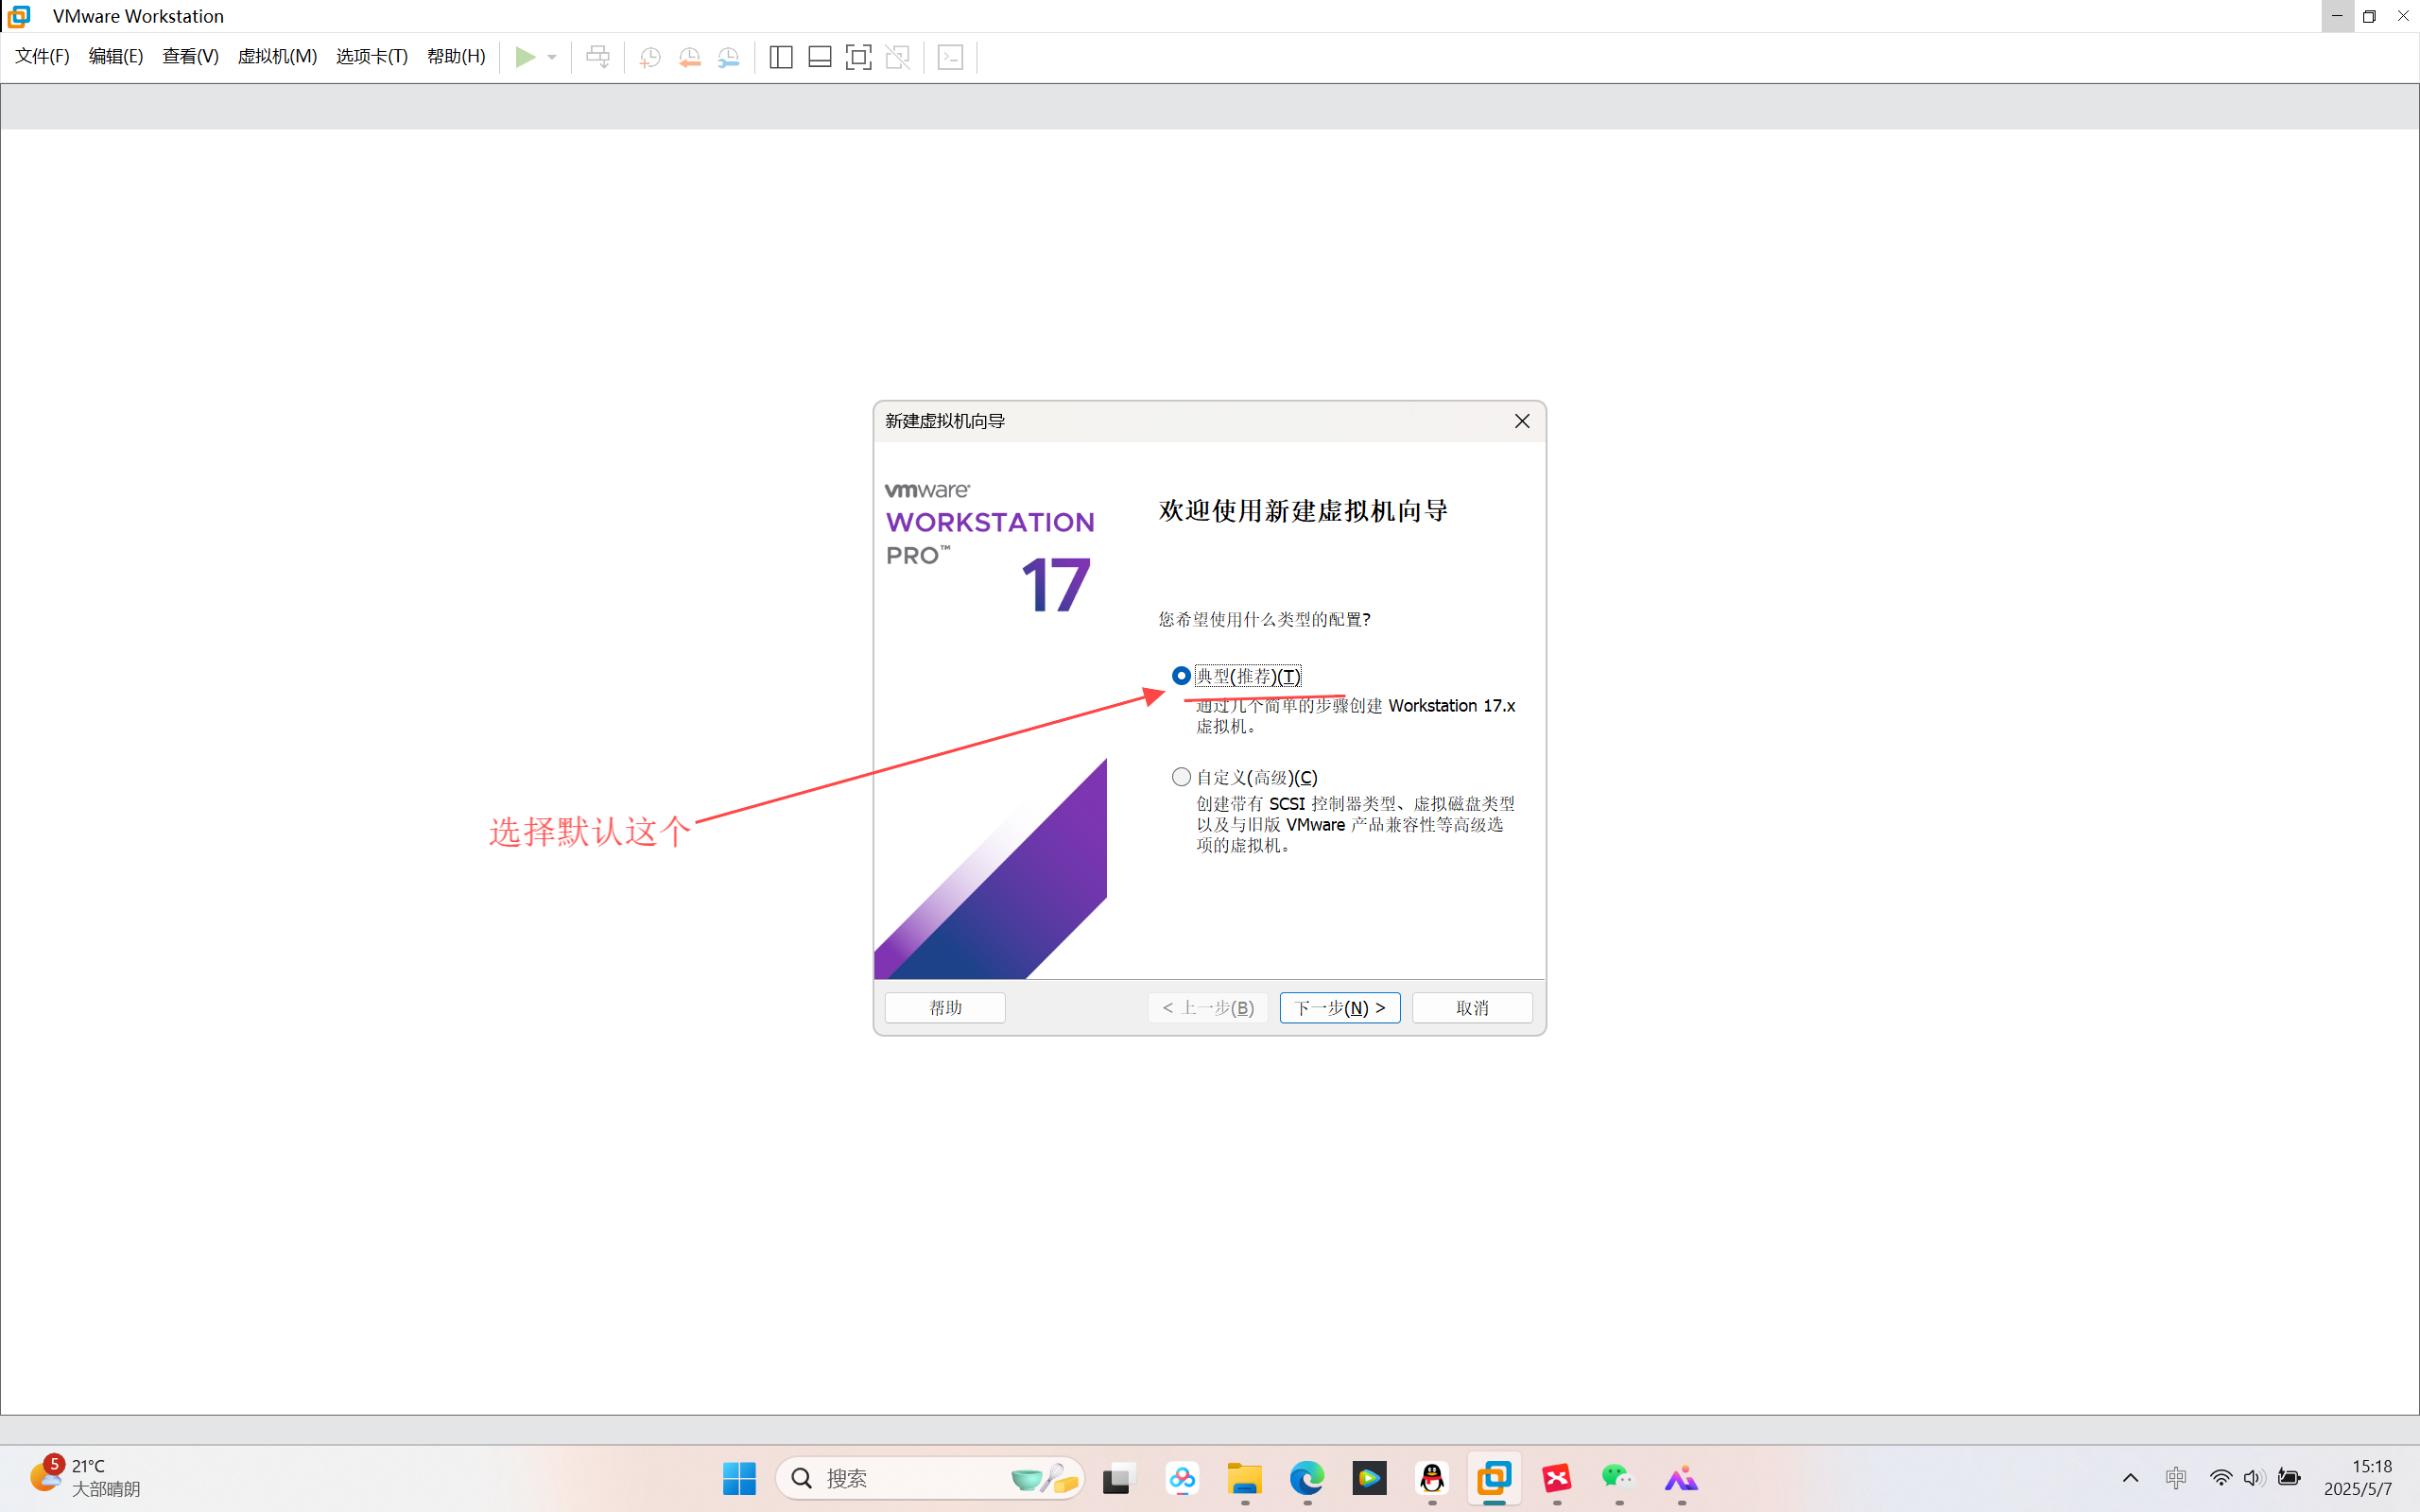Open the 选项卡(T) menu
This screenshot has height=1512, width=2420.
coord(371,56)
